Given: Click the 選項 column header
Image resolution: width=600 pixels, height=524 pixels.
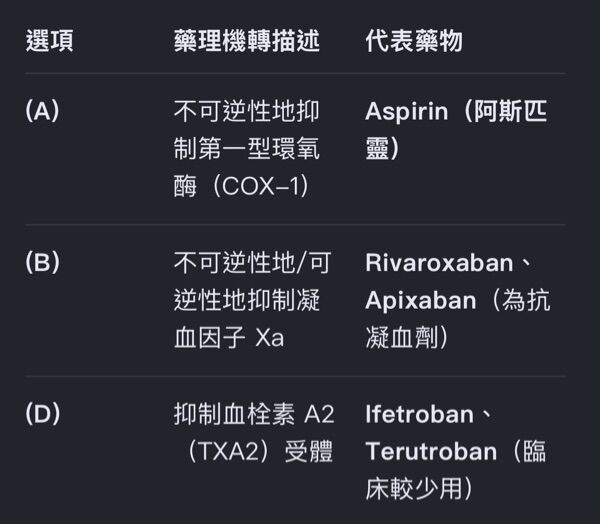Looking at the screenshot, I should tap(49, 41).
